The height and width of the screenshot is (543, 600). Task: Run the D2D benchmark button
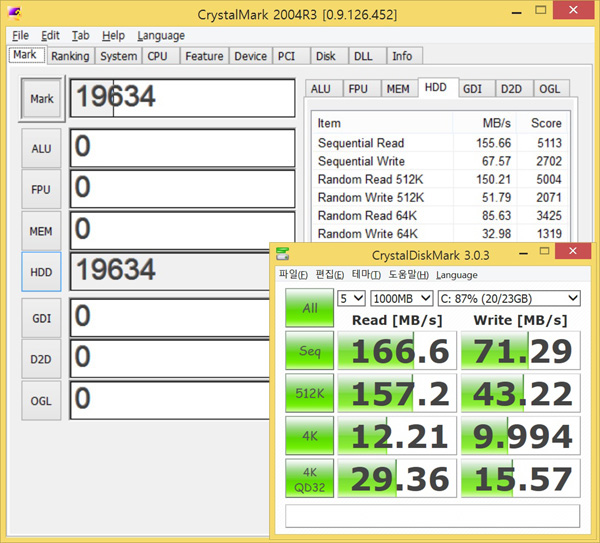[41, 359]
